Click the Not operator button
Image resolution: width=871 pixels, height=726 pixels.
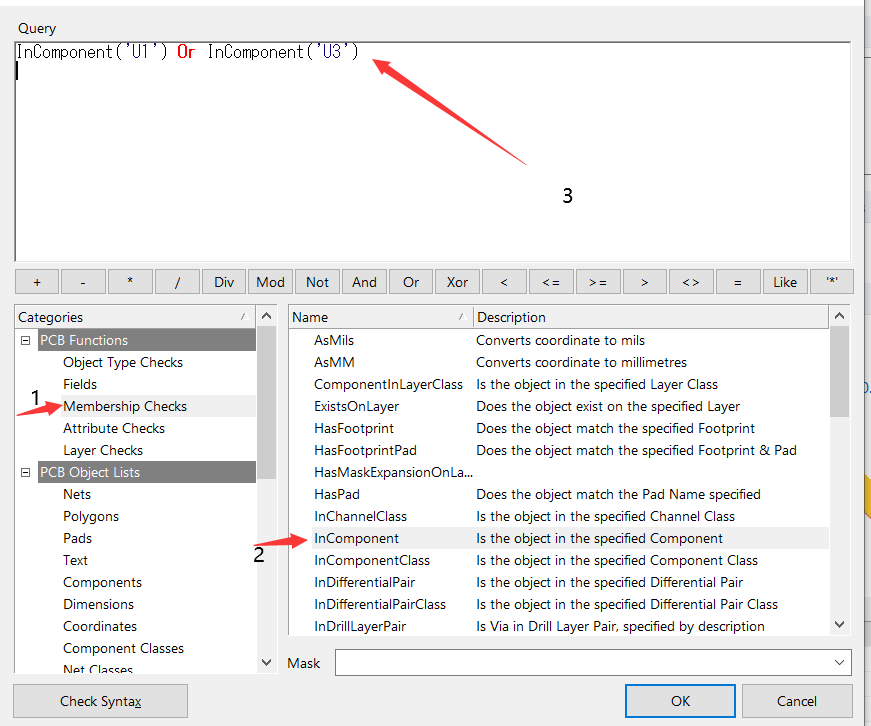(x=317, y=281)
